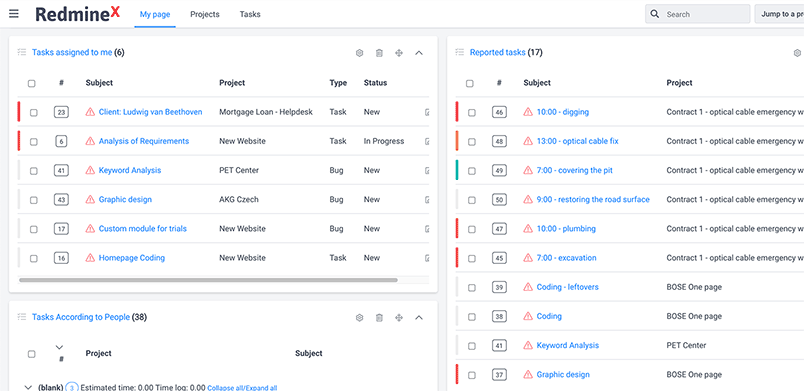Image resolution: width=804 pixels, height=391 pixels.
Task: Sort by Subject in Tasks assigned to me
Action: pyautogui.click(x=99, y=83)
